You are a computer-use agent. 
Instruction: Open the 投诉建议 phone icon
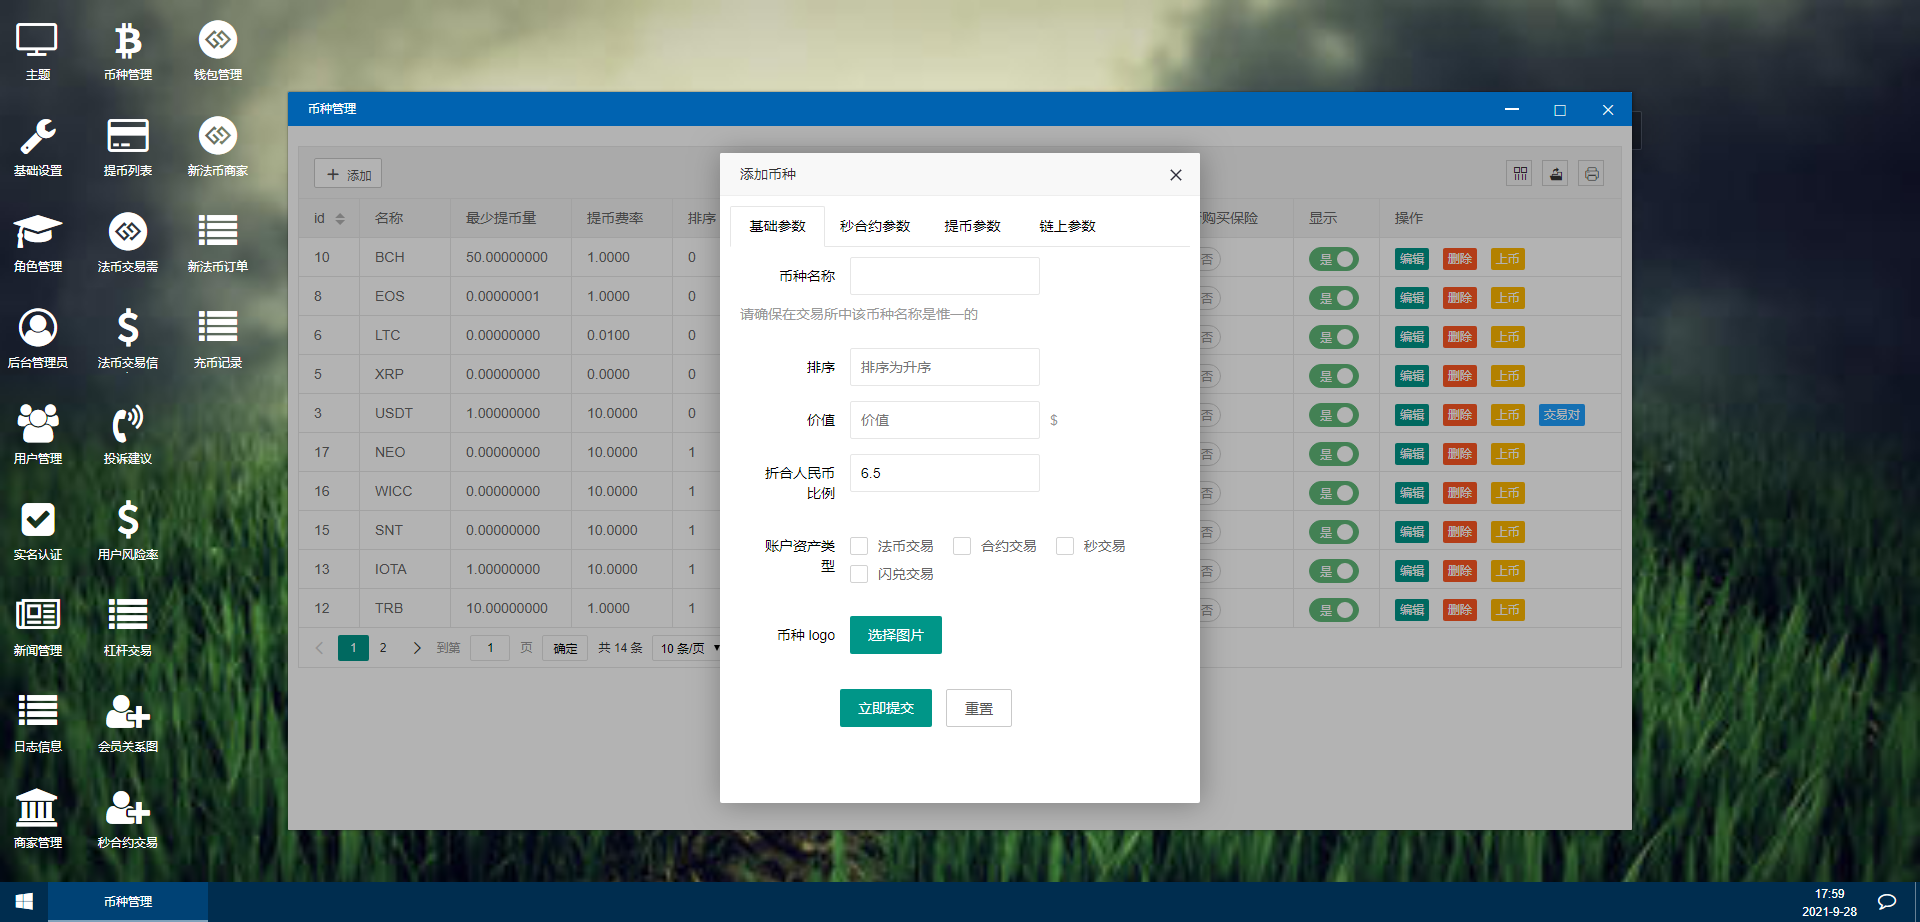click(x=128, y=426)
